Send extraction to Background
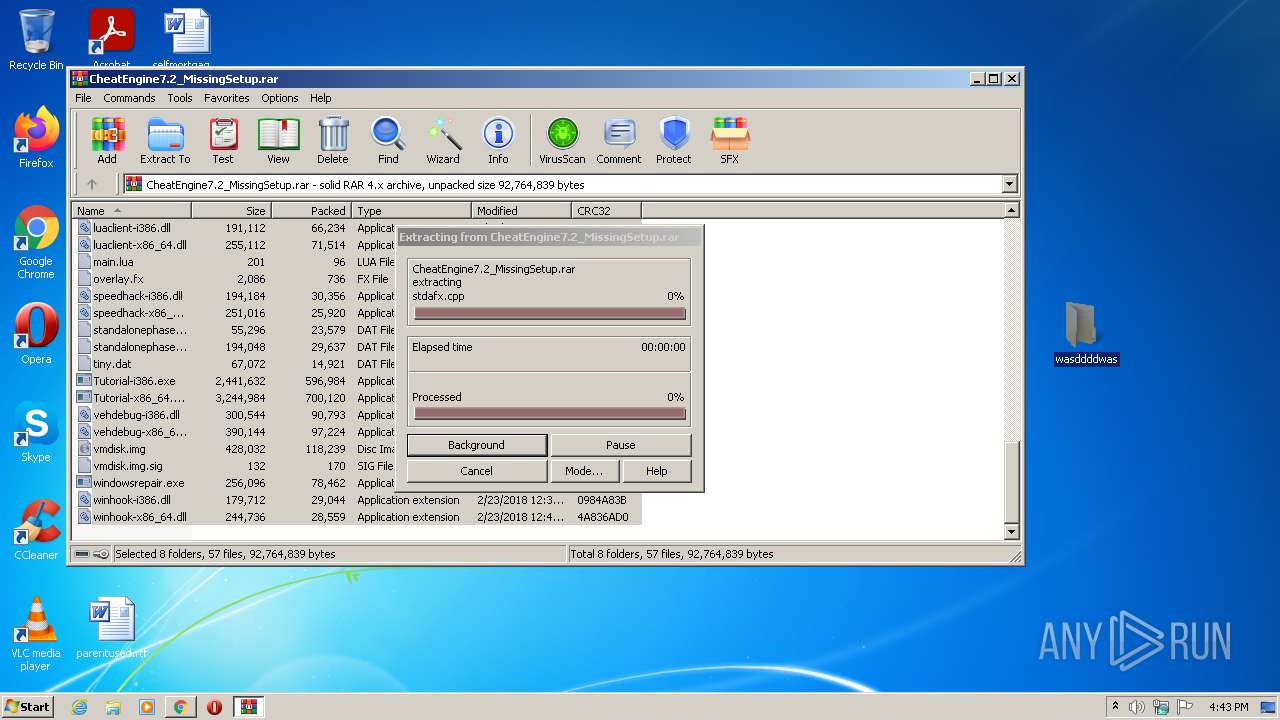The image size is (1280, 720). [476, 445]
